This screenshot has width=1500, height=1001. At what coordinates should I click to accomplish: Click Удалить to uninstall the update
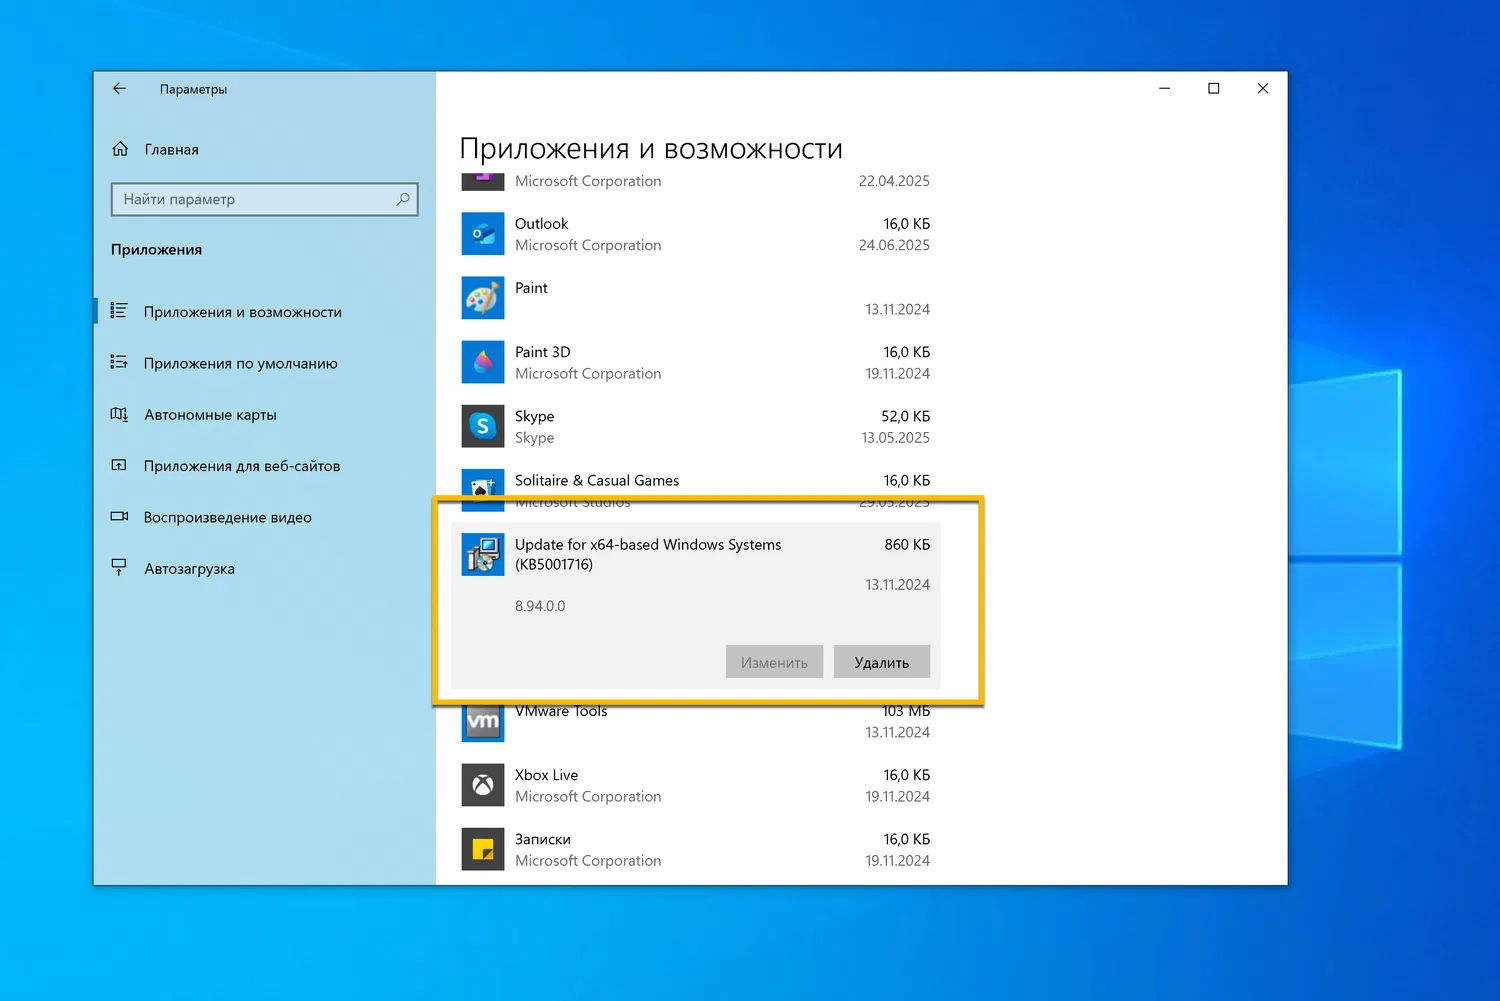pyautogui.click(x=882, y=662)
